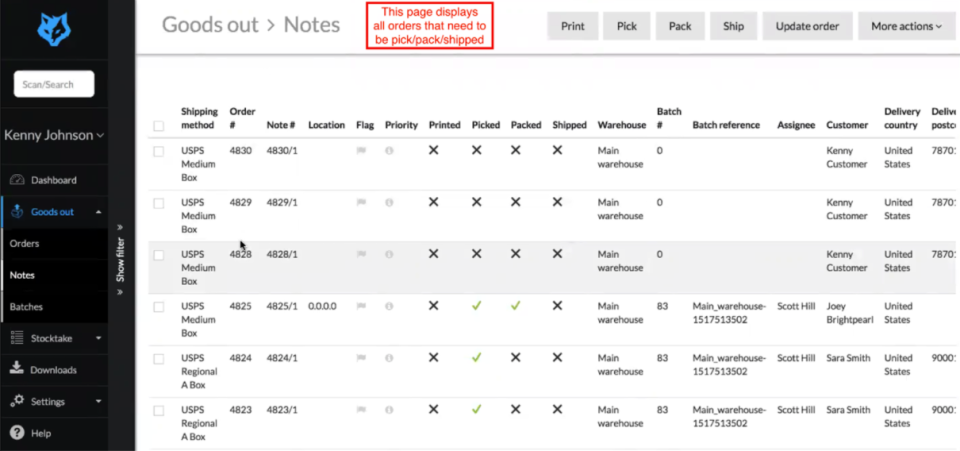Click priority info icon for order 4829
960x451 pixels.
389,203
